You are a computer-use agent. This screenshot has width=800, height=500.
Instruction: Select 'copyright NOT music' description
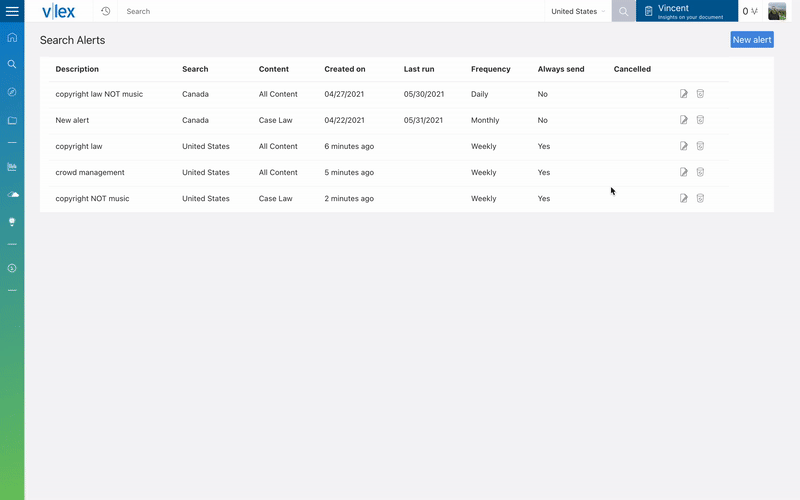92,198
